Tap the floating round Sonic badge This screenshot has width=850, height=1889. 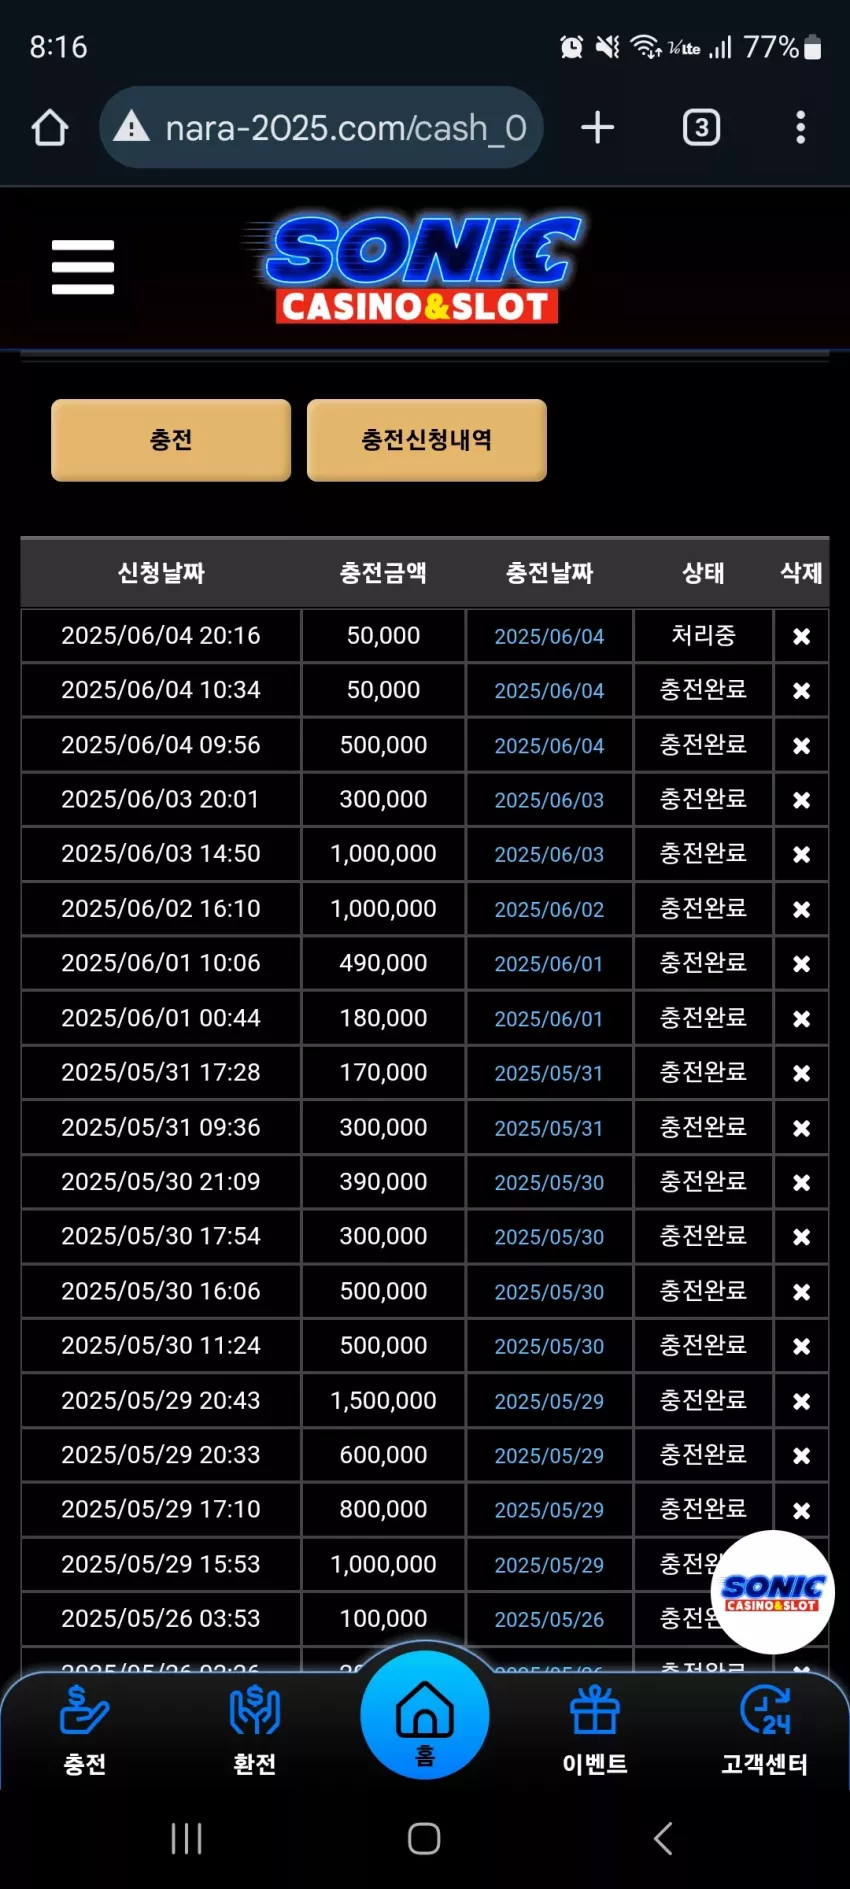coord(773,1592)
